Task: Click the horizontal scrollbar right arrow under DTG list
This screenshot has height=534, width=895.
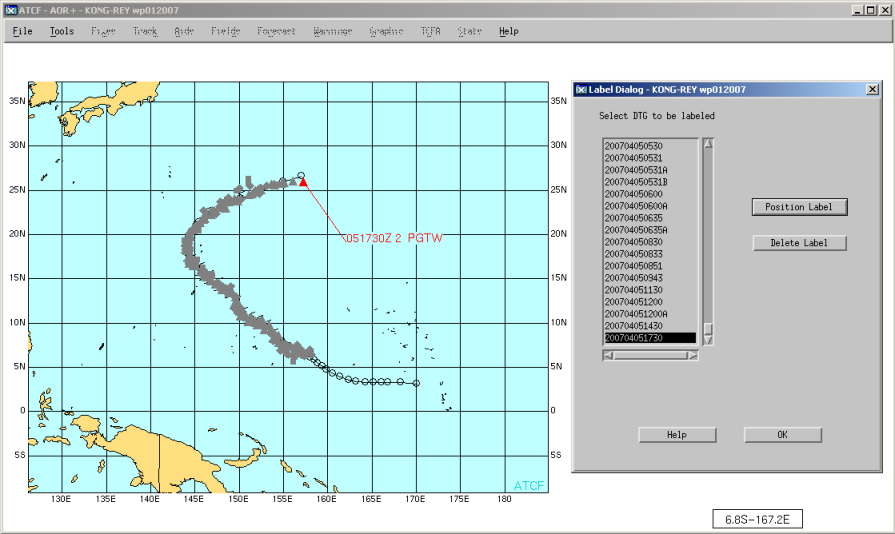Action: 693,353
